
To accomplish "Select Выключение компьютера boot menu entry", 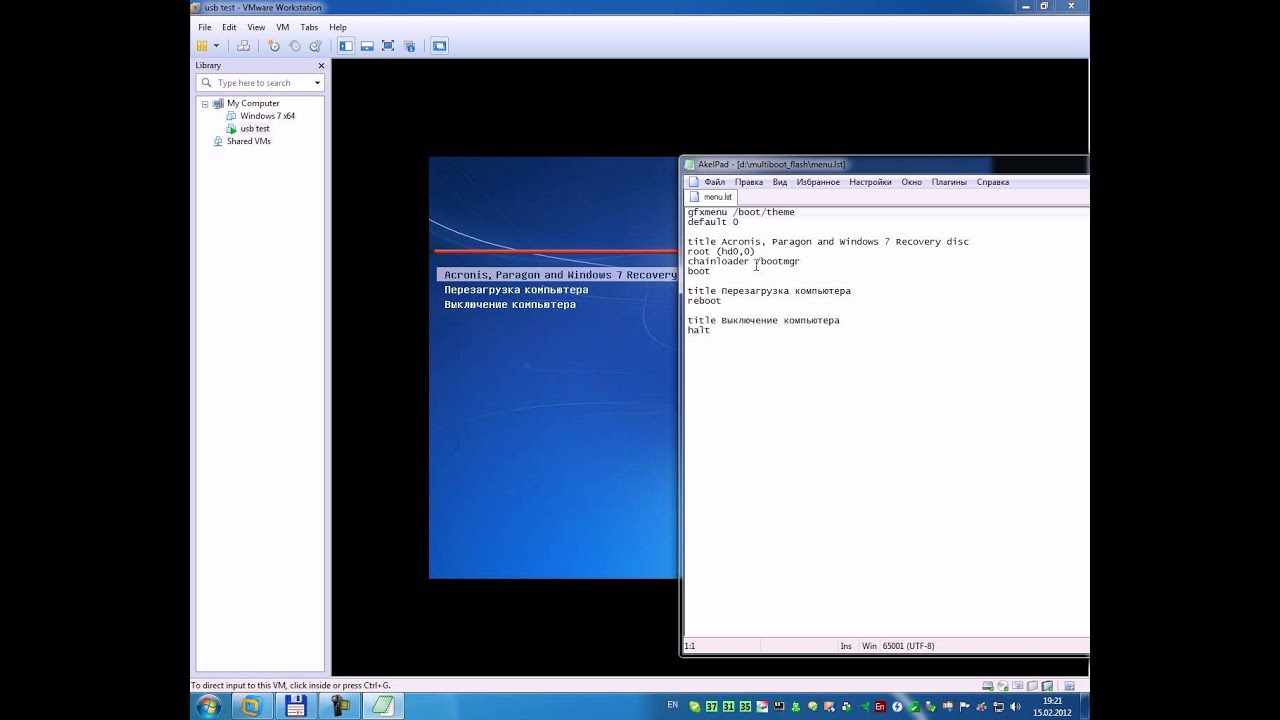I will (510, 305).
